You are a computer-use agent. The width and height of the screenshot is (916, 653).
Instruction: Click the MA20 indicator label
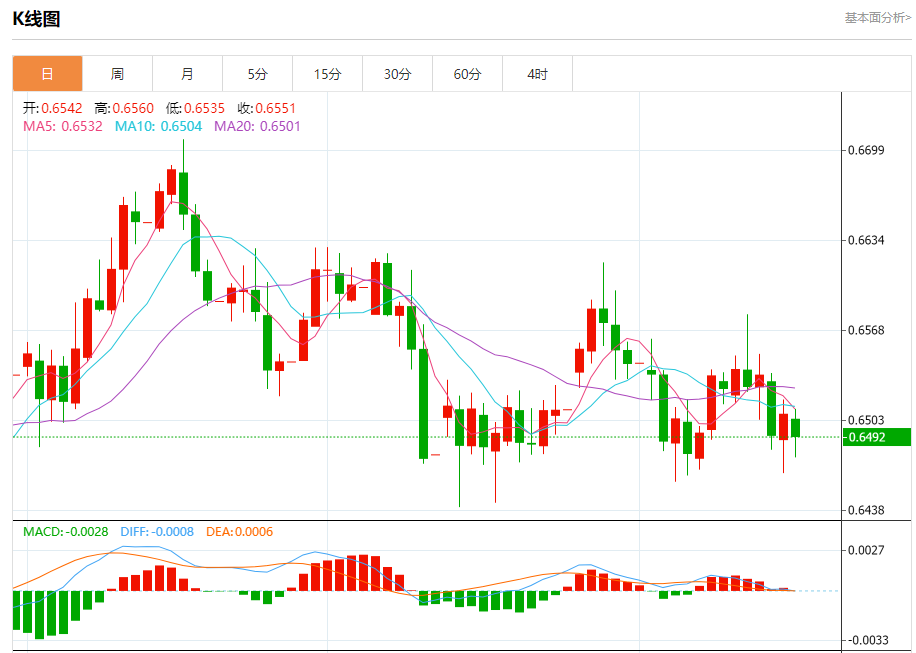(257, 126)
